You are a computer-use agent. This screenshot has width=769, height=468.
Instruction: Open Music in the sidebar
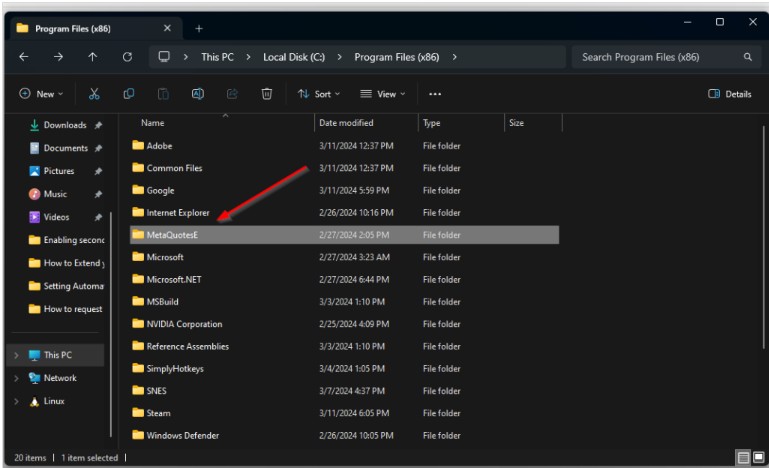[x=55, y=194]
